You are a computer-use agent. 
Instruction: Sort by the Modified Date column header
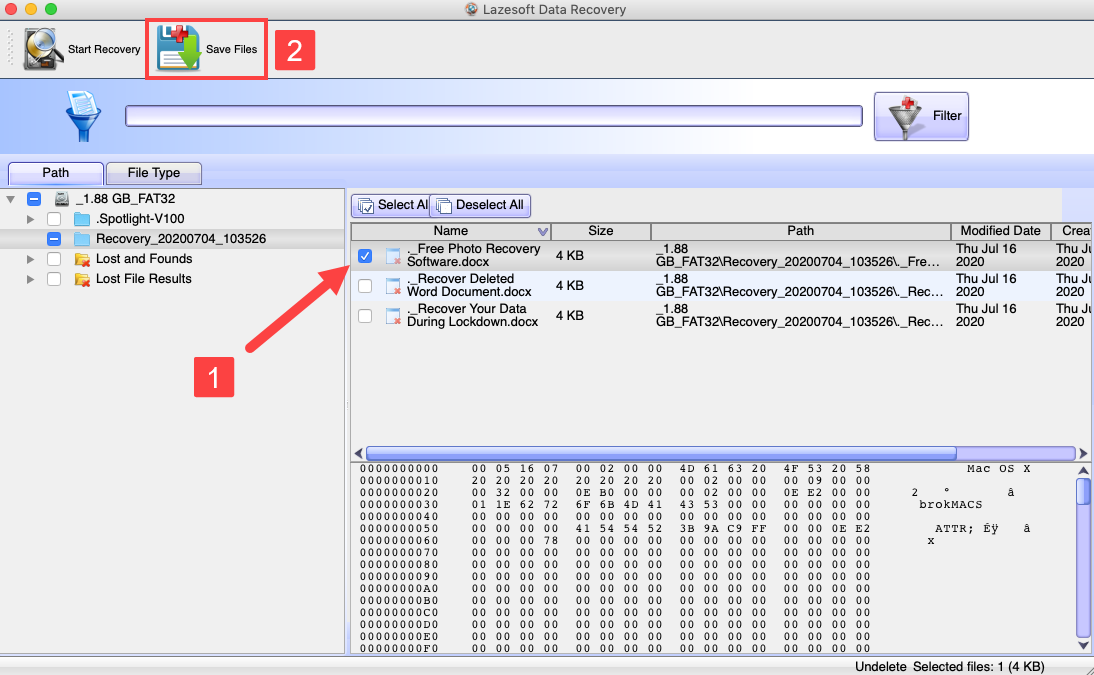1001,231
